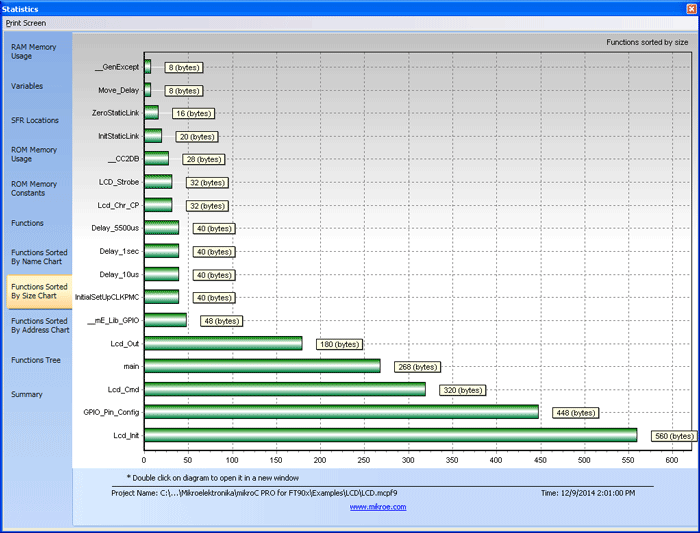The image size is (700, 533).
Task: Click the __CC2DB function label
Action: click(124, 159)
